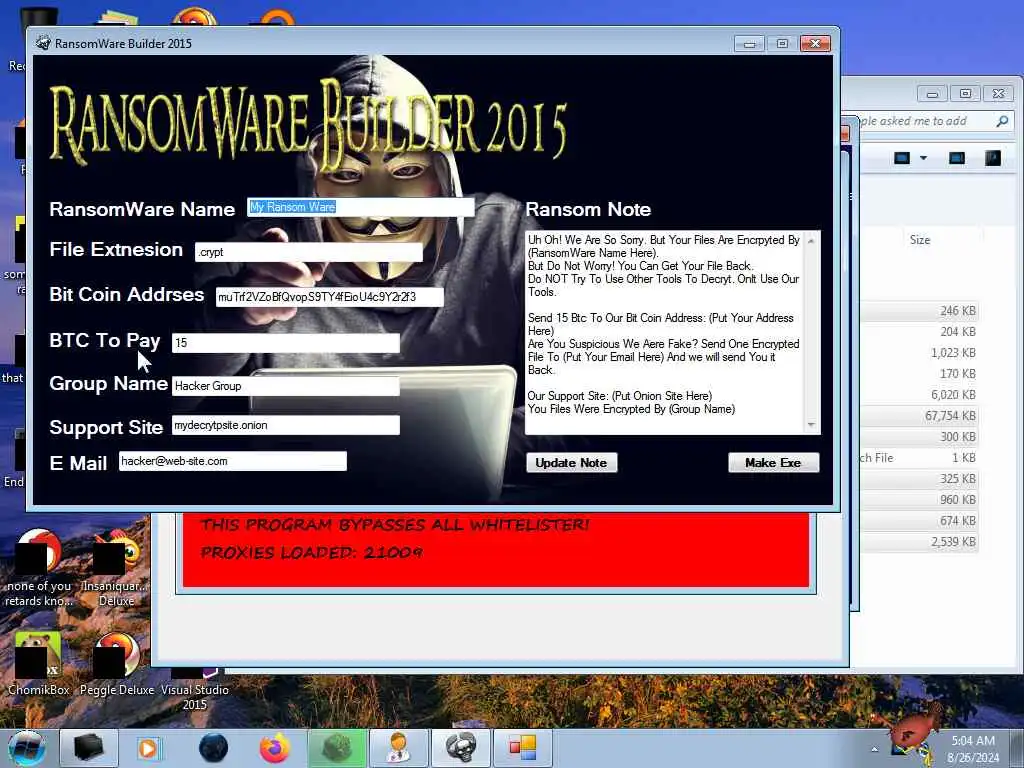This screenshot has height=768, width=1024.
Task: Close the RansomWare Builder 2015 window
Action: point(815,44)
